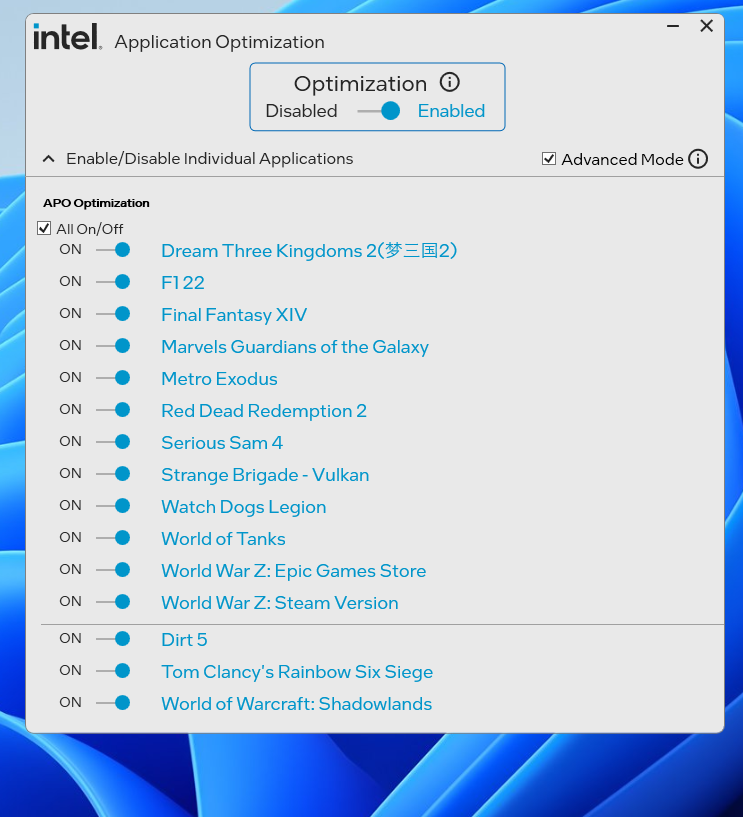
Task: Switch off Red Dead Redemption 2 toggle
Action: (113, 410)
